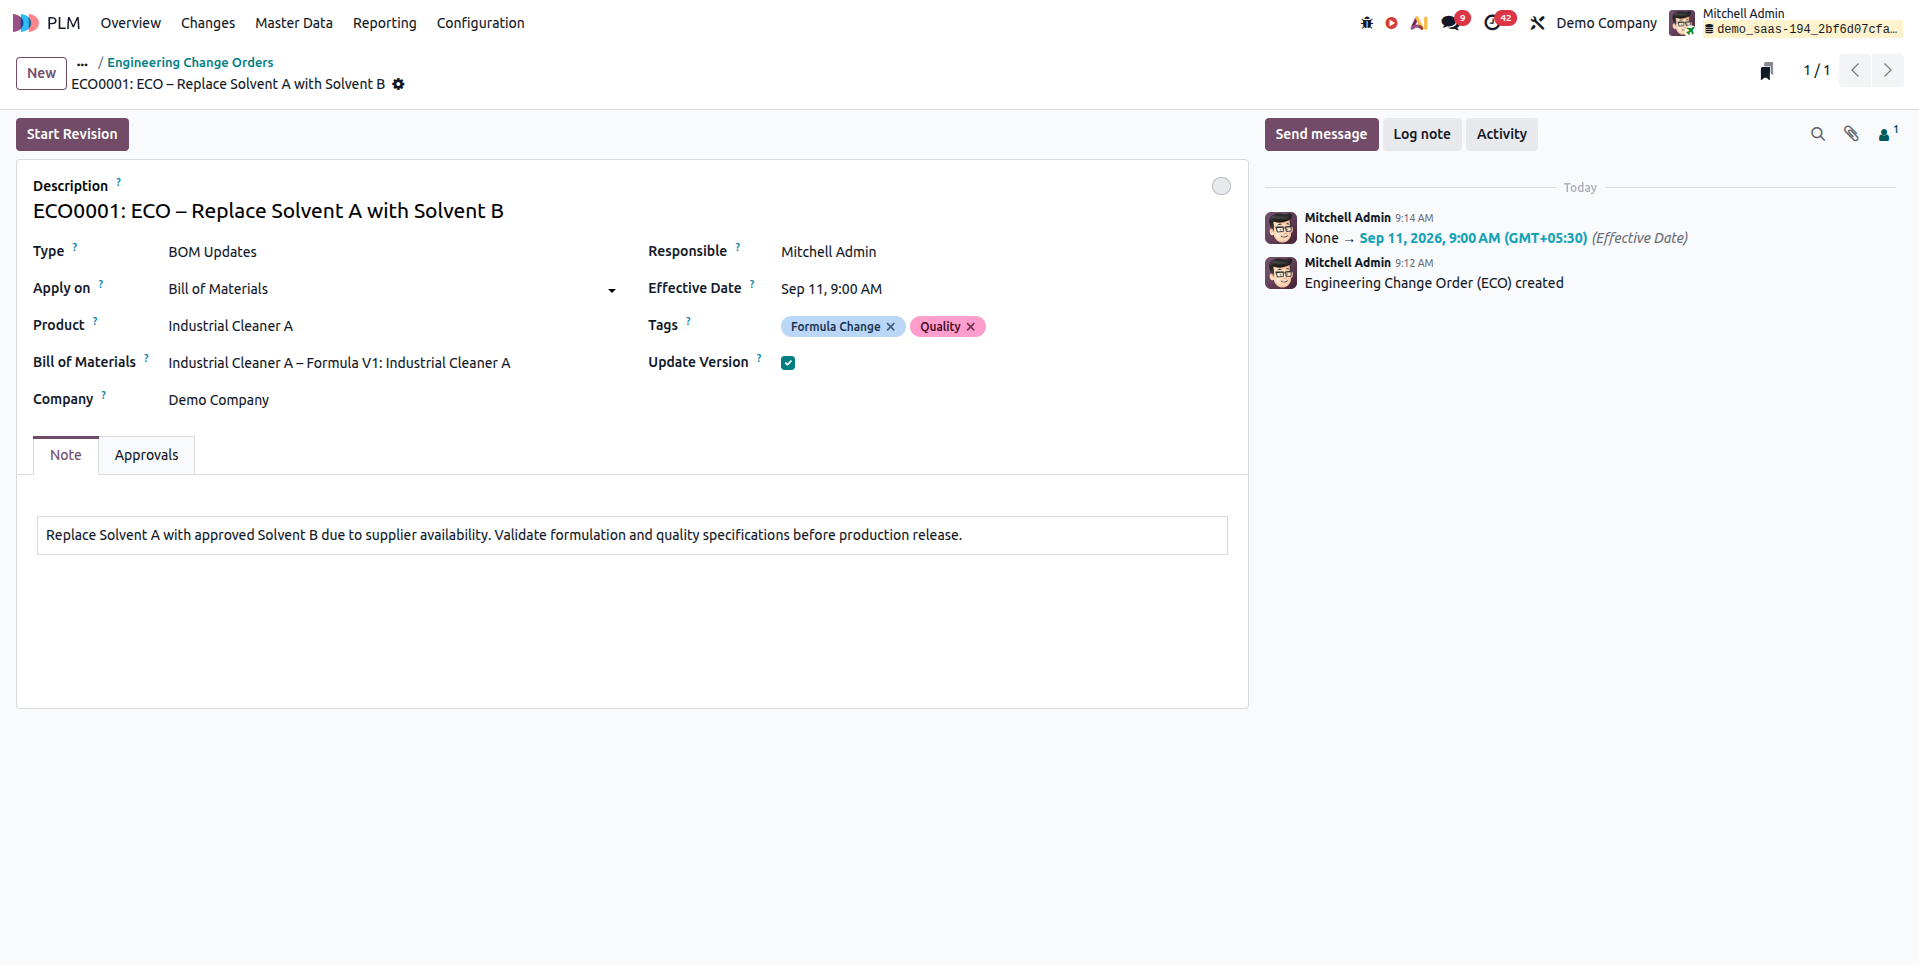
Task: Open the debug bug icon menu
Action: click(x=1366, y=23)
